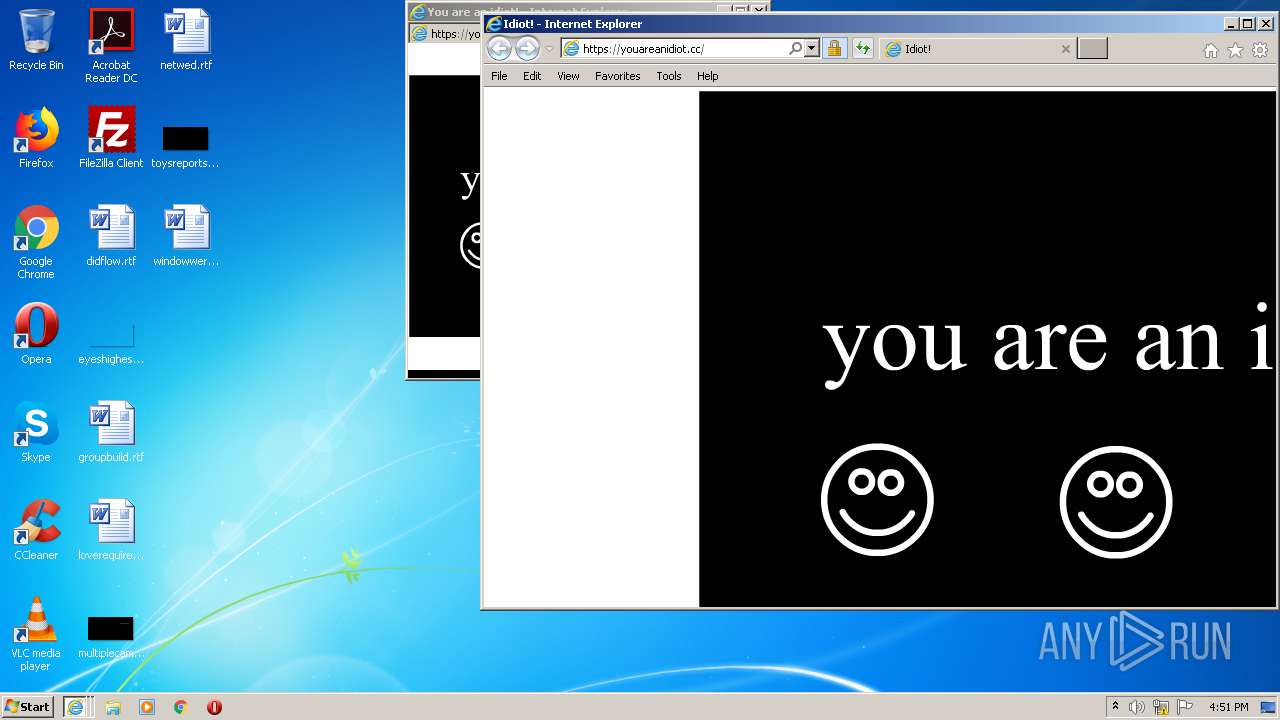Open the Tools gear icon
The height and width of the screenshot is (720, 1280).
[x=1259, y=50]
